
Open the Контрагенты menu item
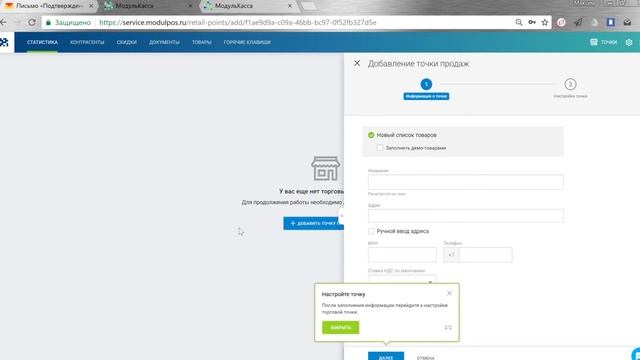[87, 42]
